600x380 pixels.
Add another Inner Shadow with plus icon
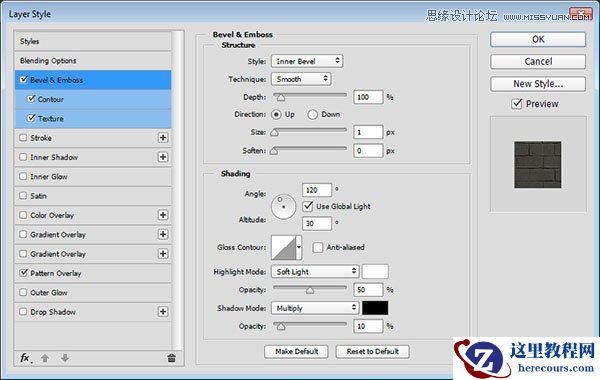point(163,157)
